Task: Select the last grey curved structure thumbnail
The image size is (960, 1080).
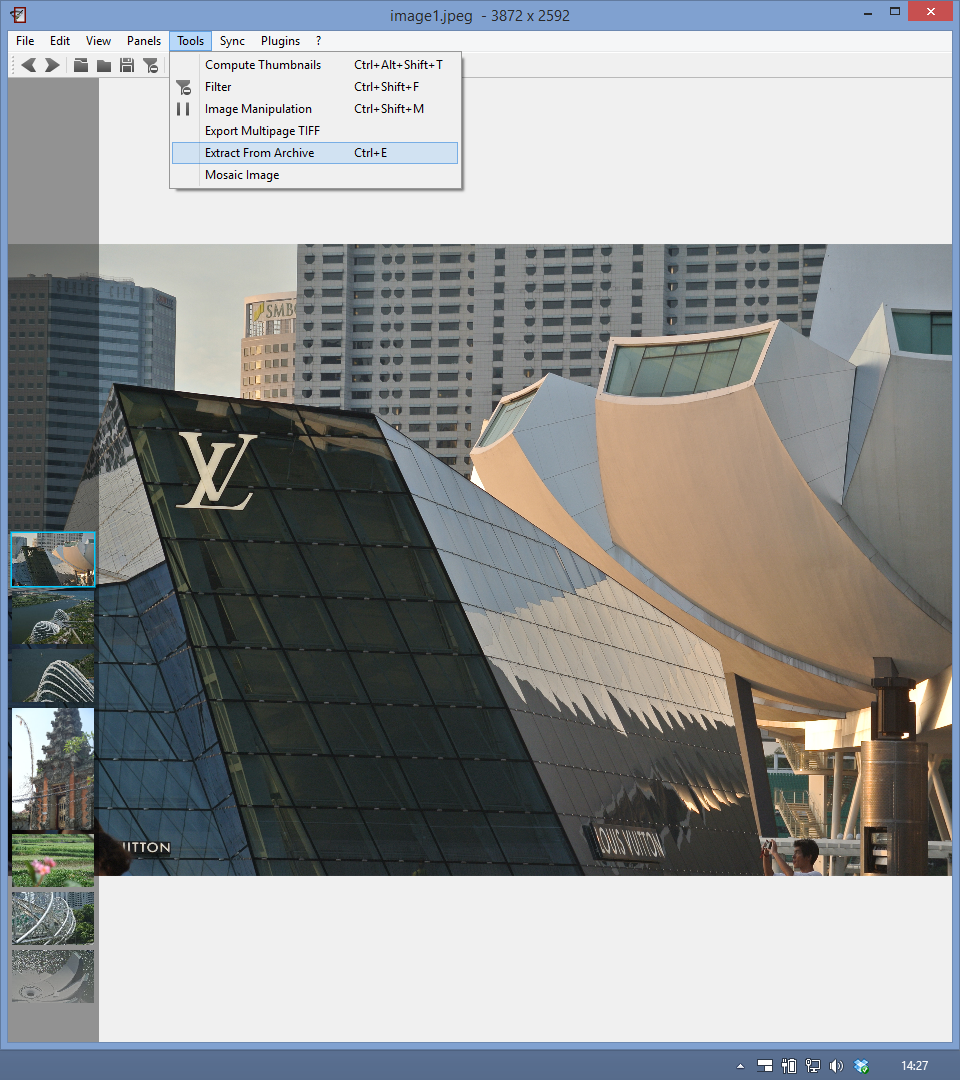Action: tap(53, 977)
